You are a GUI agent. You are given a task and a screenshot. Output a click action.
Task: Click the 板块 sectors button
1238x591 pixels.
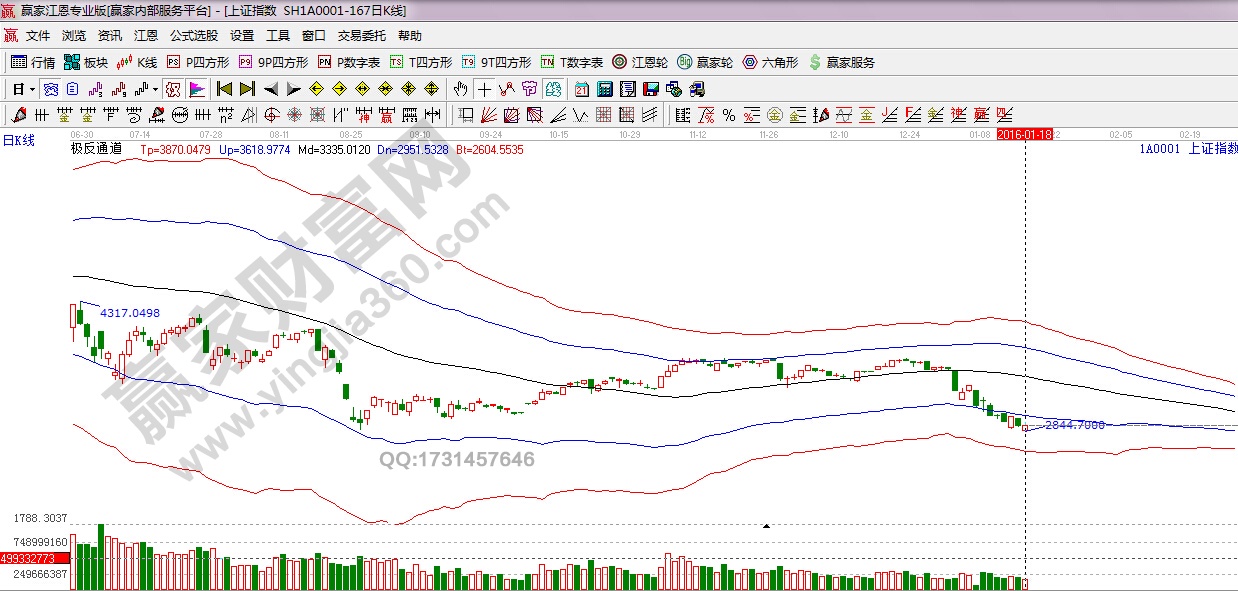pyautogui.click(x=86, y=62)
